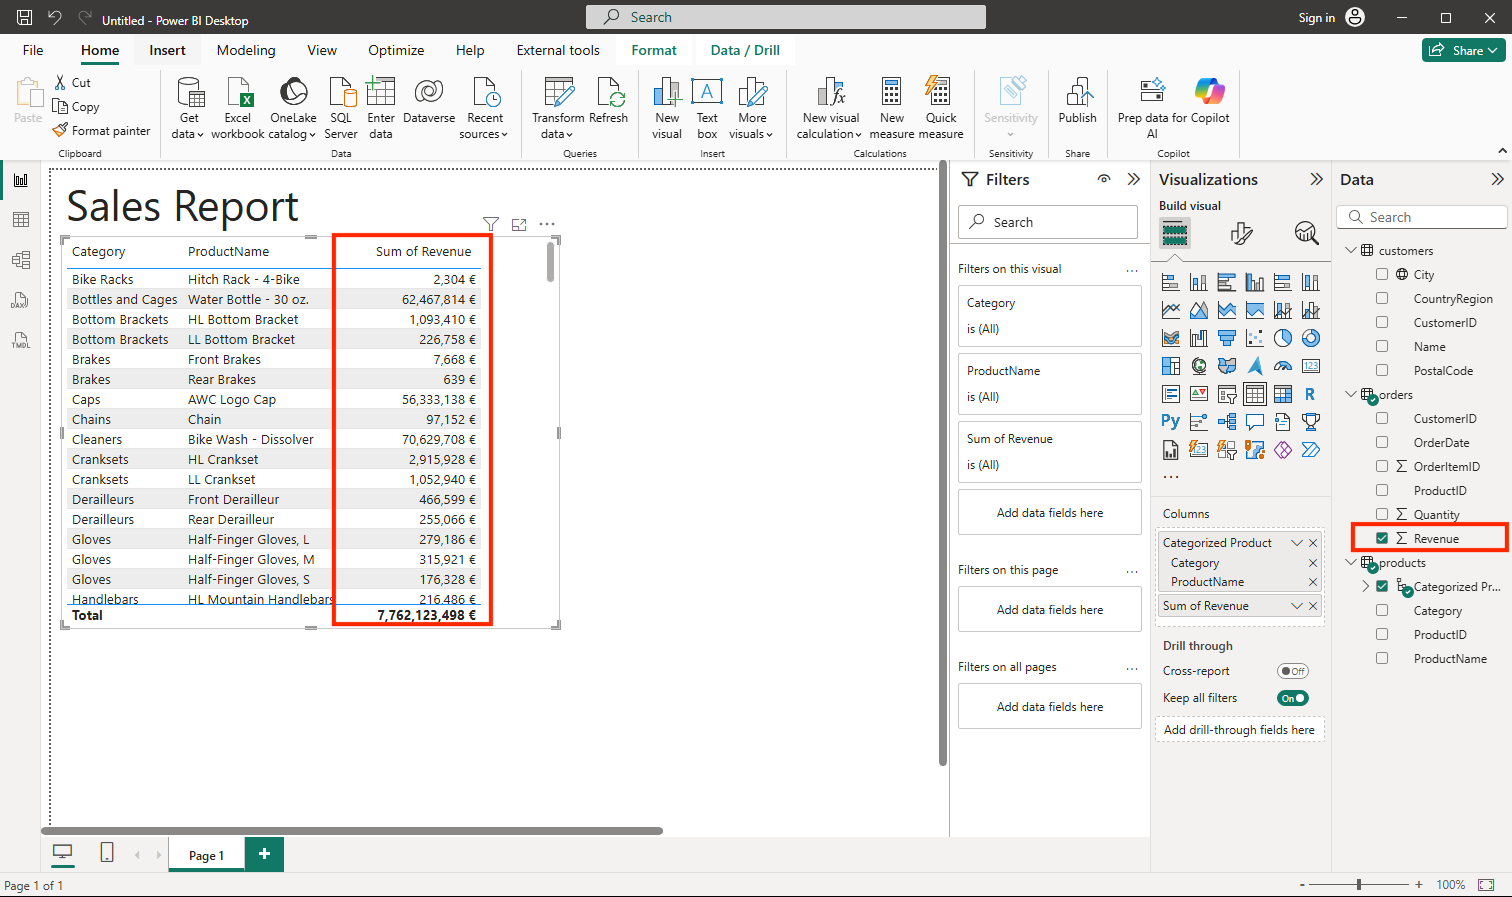Expand the Categorized Pr... hierarchy
The height and width of the screenshot is (897, 1512).
(x=1366, y=586)
